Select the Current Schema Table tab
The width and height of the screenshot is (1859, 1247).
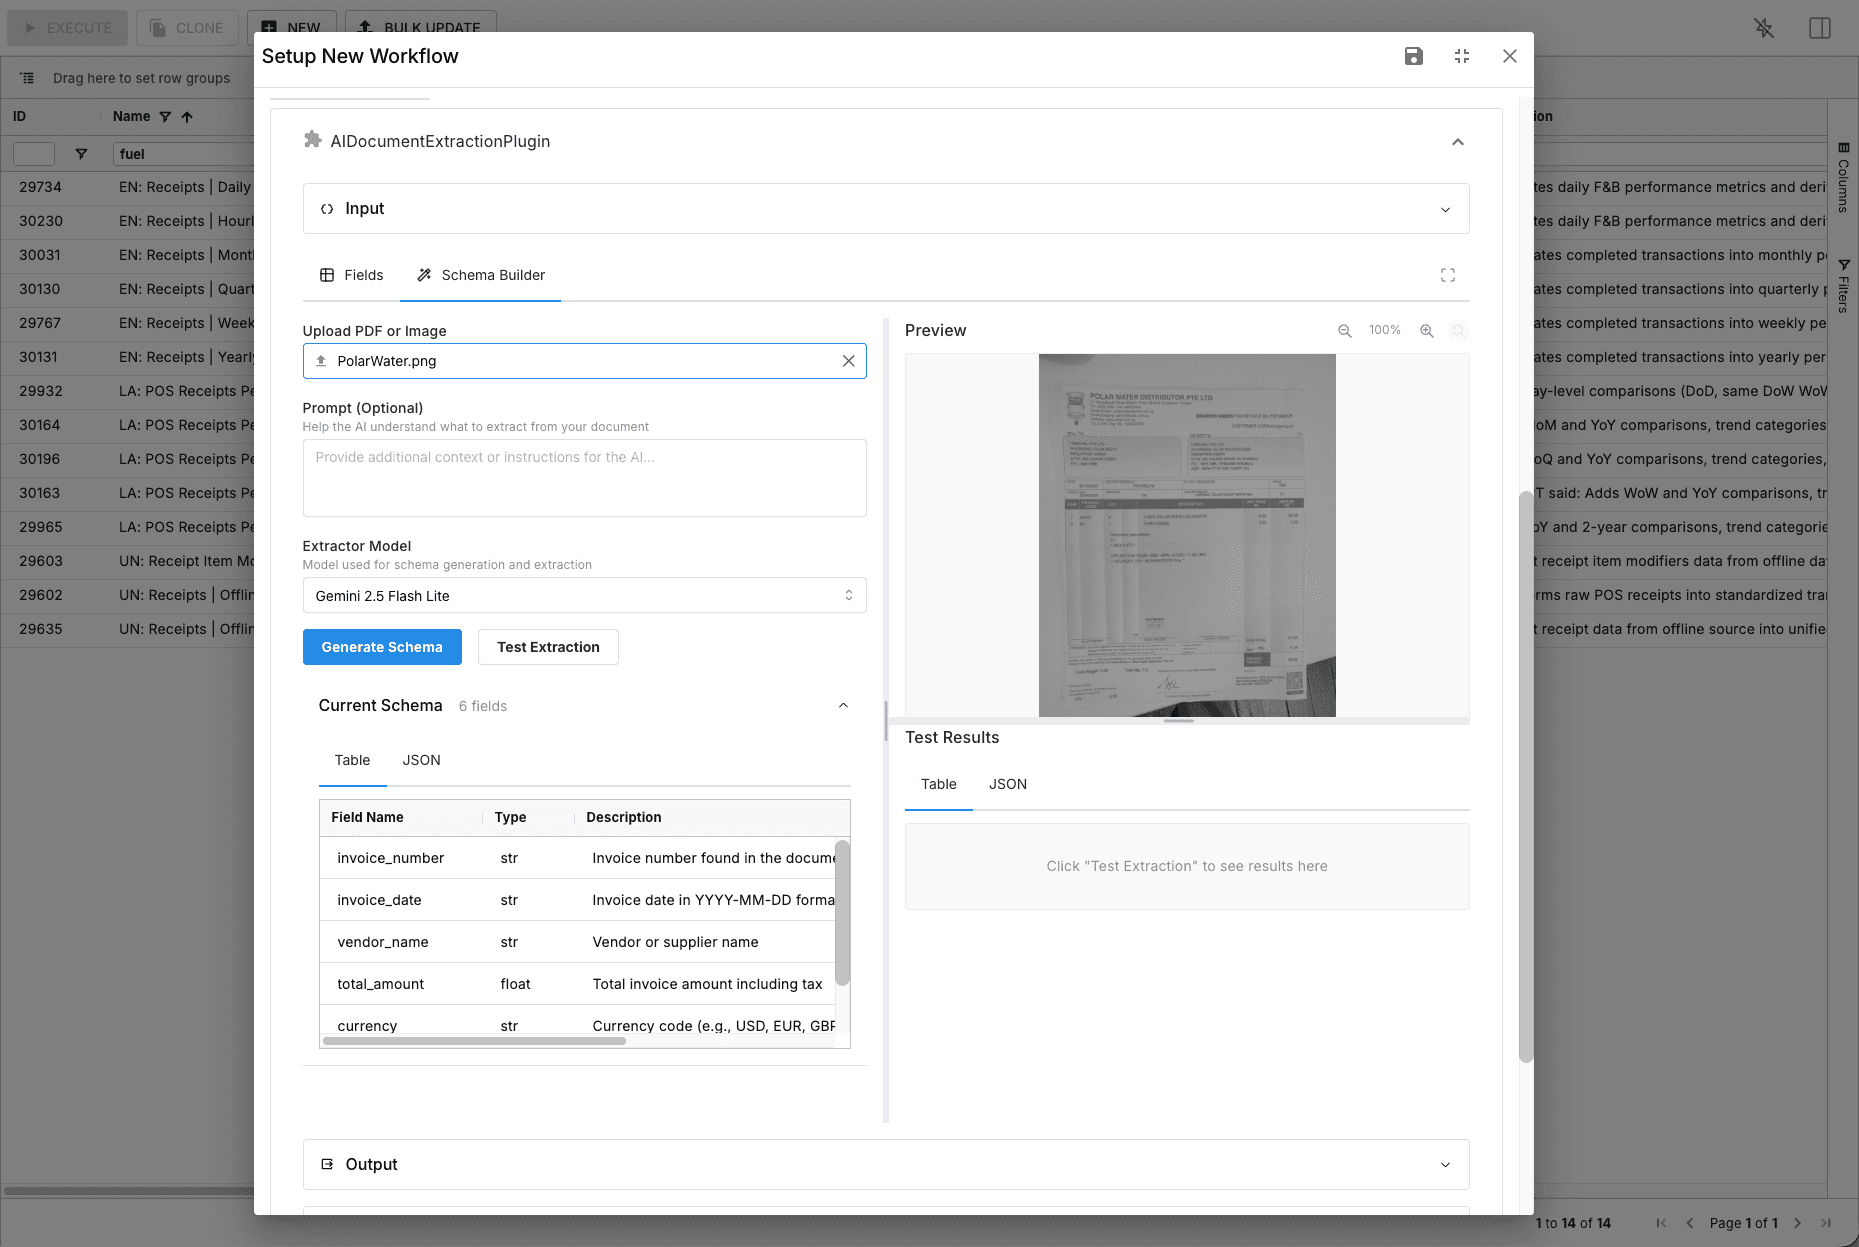352,760
